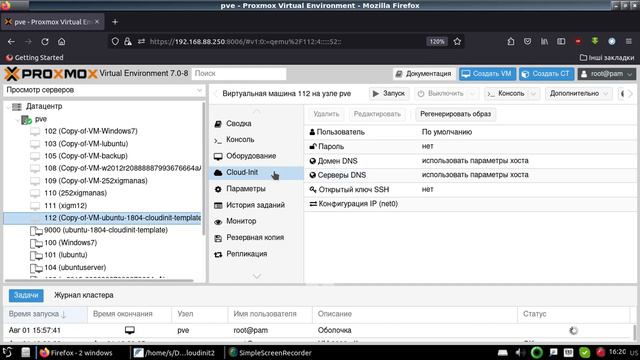Select the Открытый ключ SSH row
This screenshot has width=640, height=360.
471,189
